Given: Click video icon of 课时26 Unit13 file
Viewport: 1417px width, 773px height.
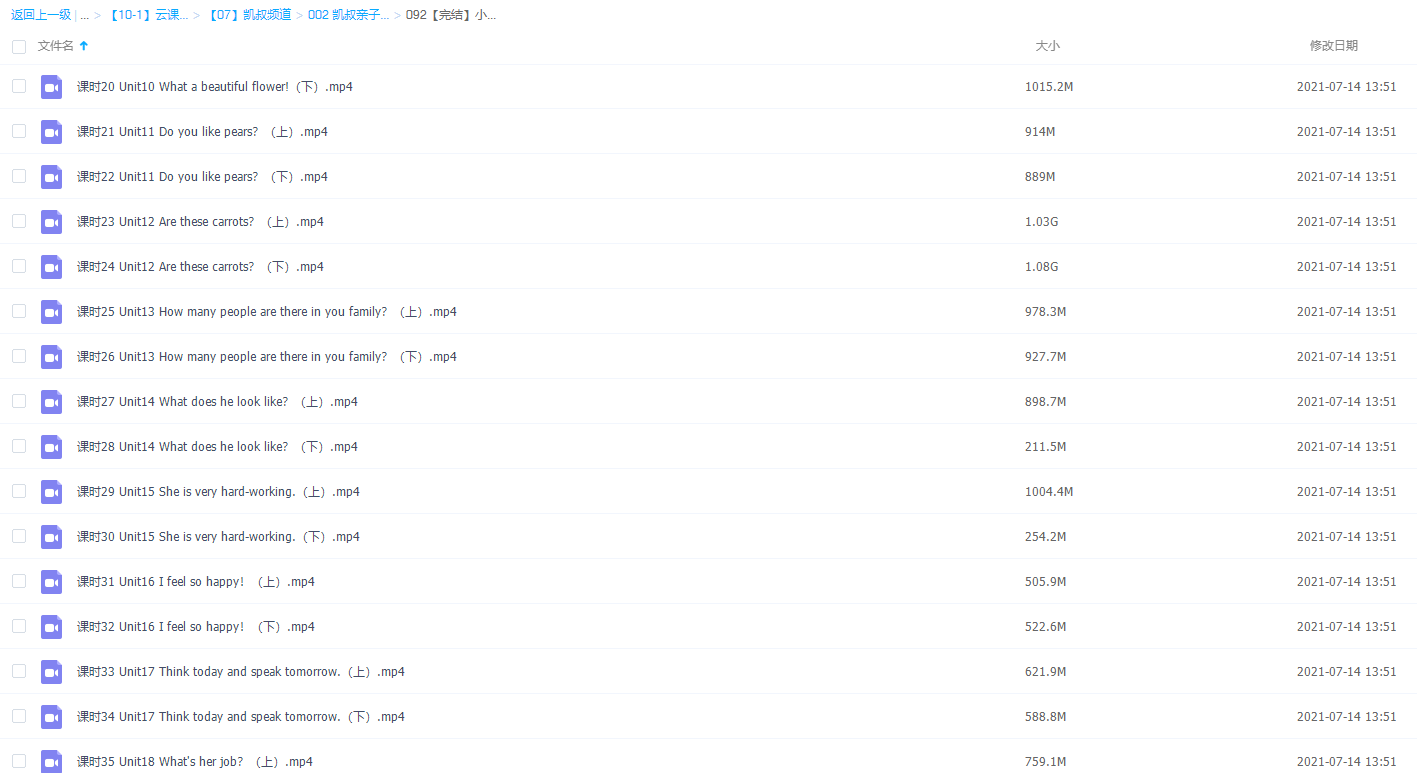Looking at the screenshot, I should [x=51, y=357].
